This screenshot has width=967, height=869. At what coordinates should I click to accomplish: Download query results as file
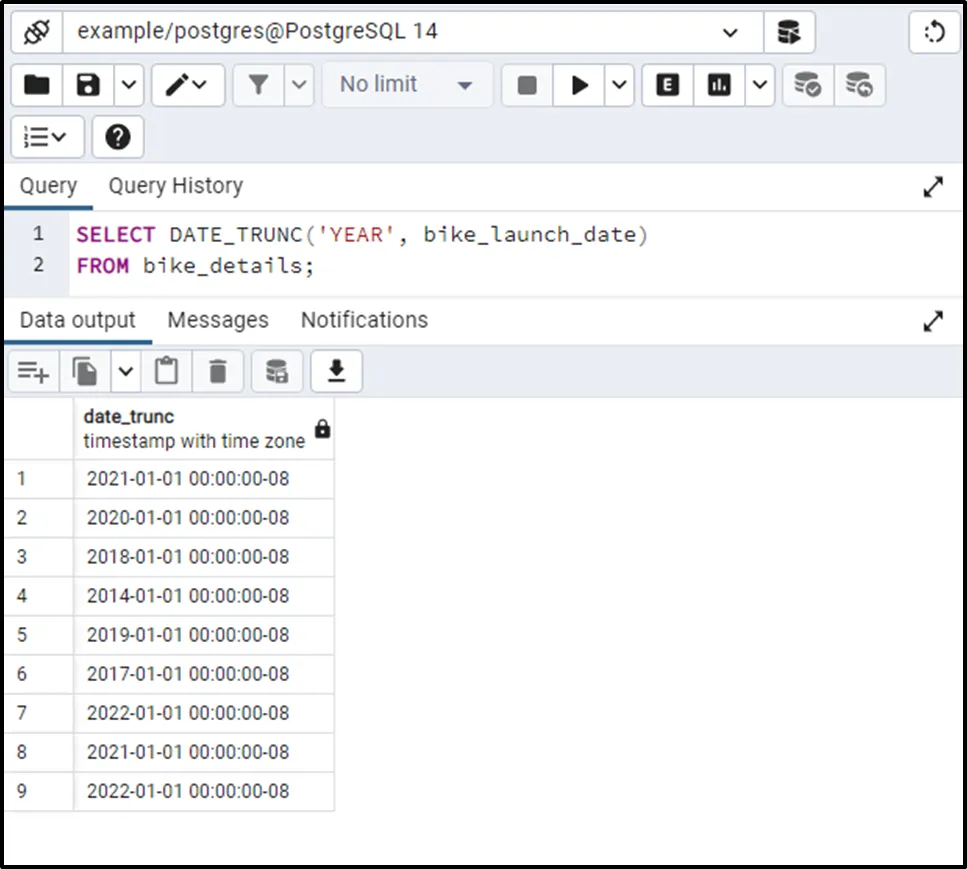(336, 372)
